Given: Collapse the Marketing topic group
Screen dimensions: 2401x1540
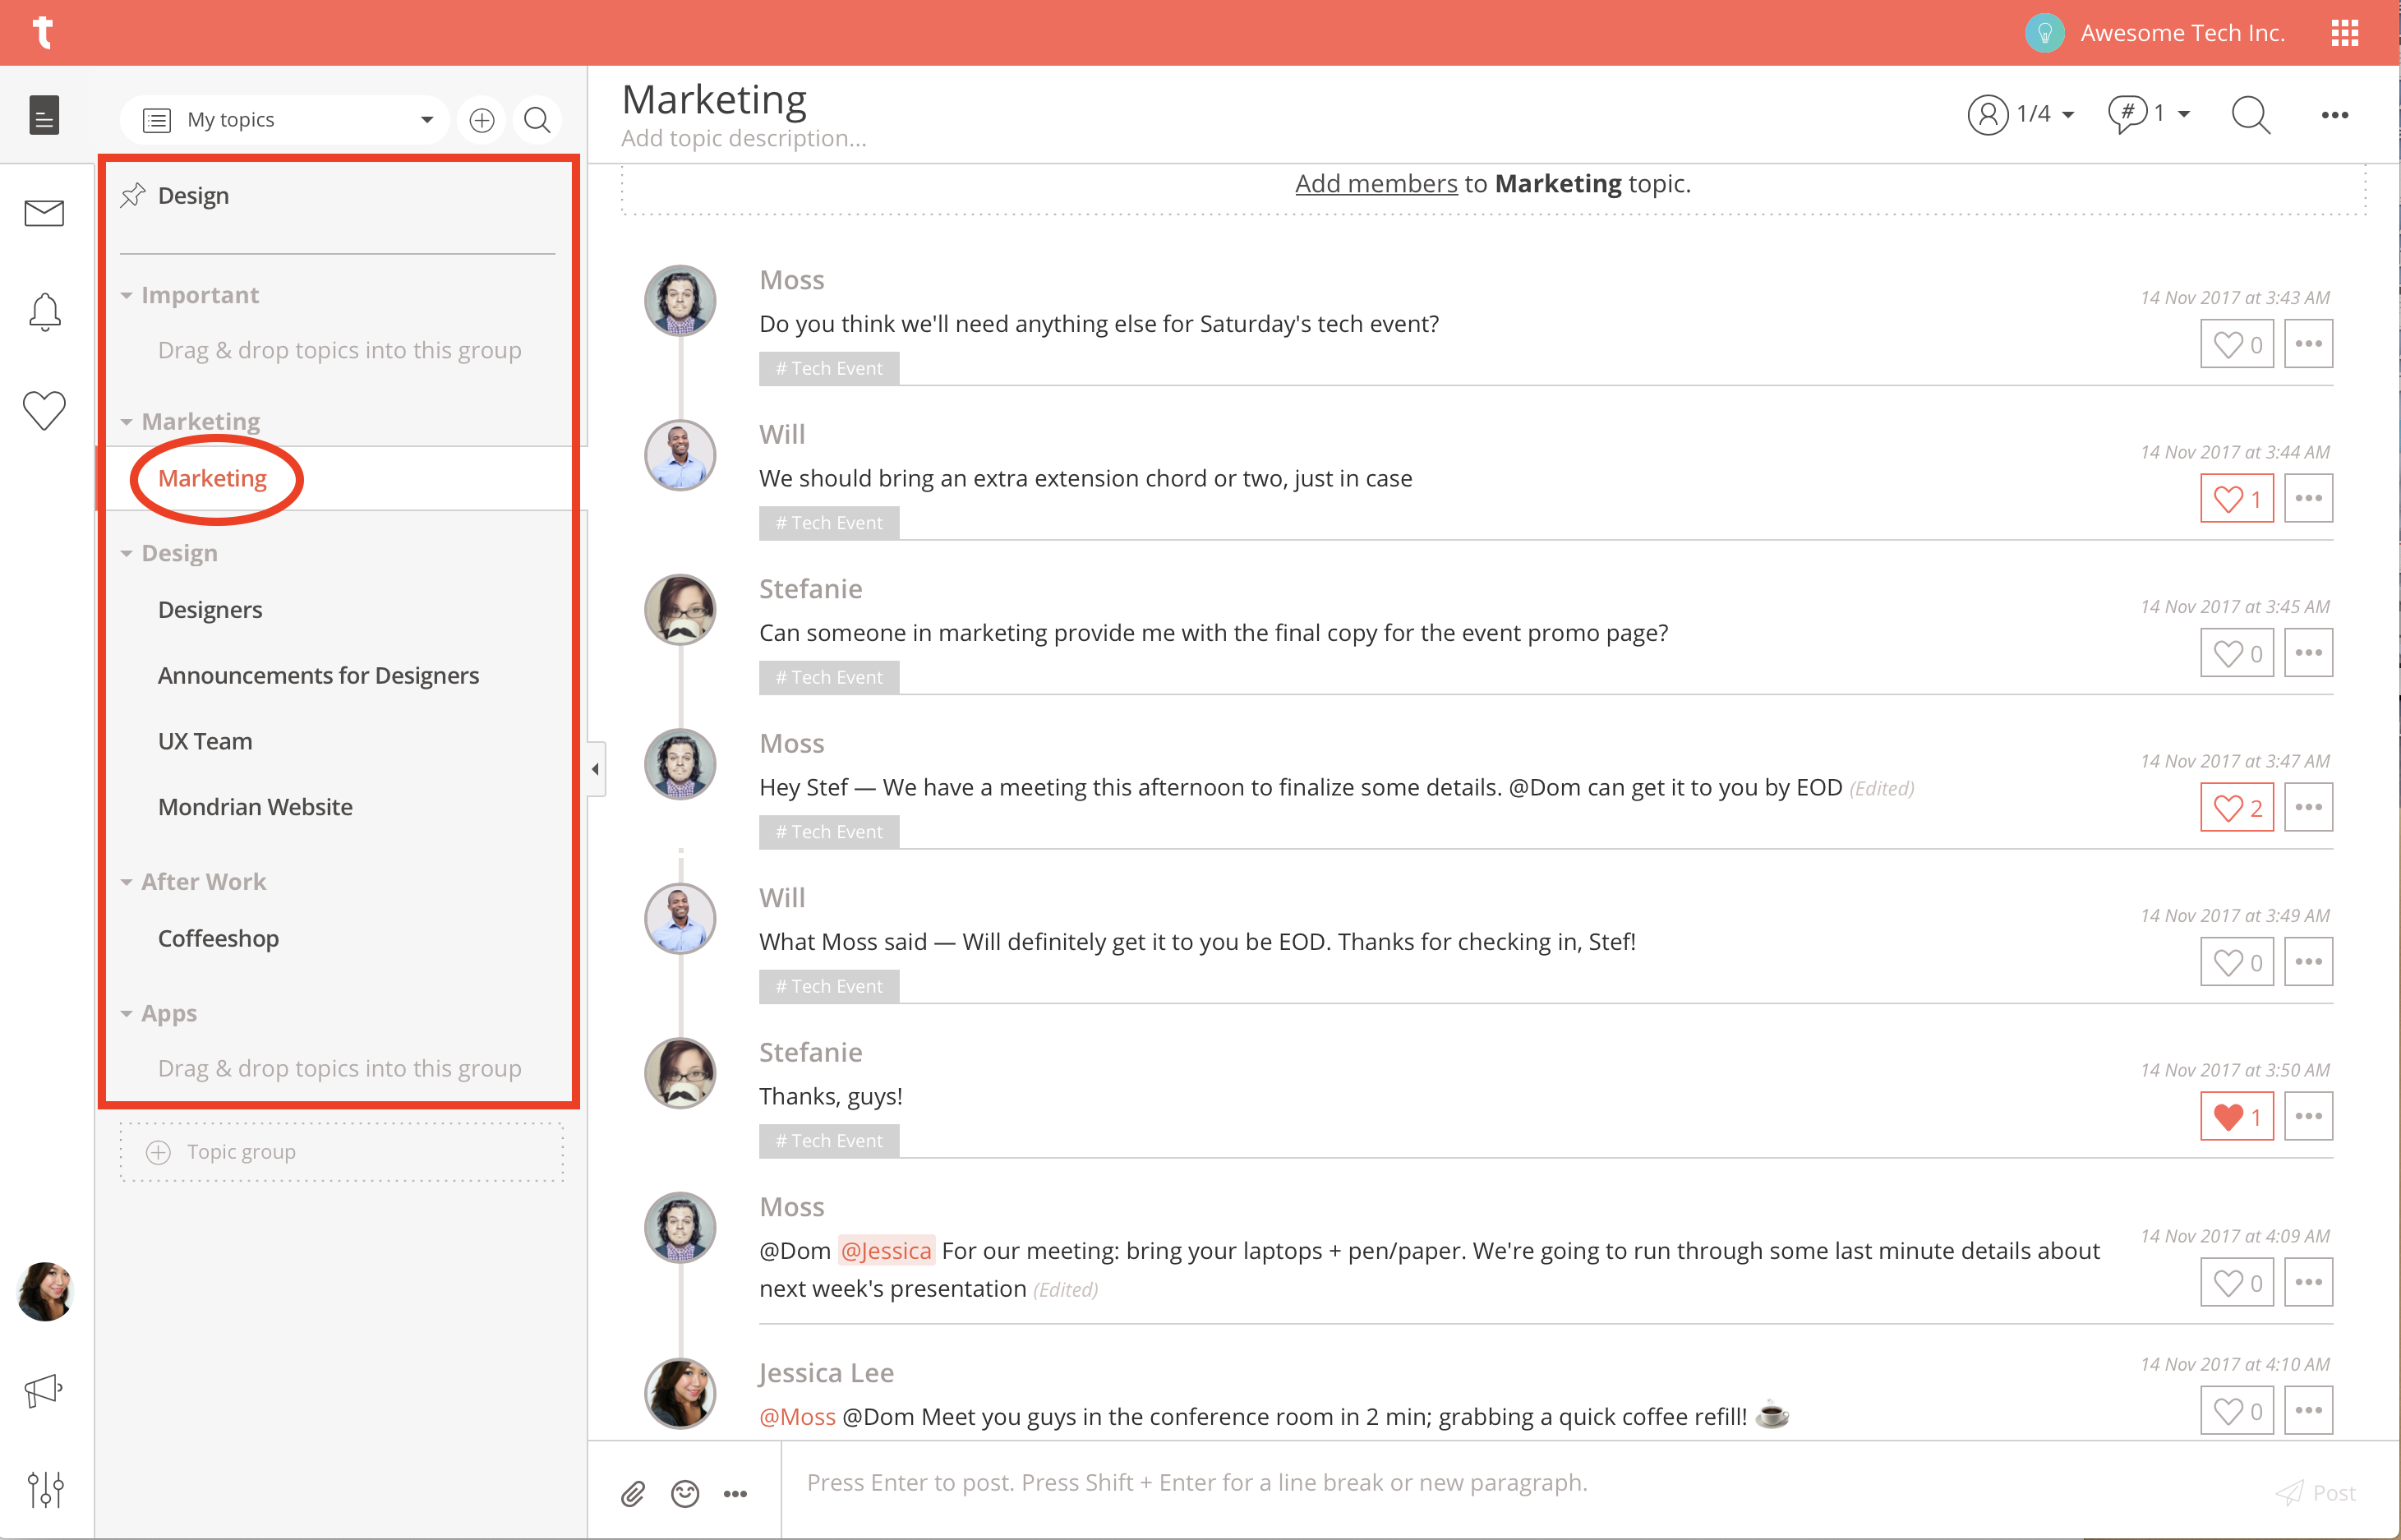Looking at the screenshot, I should tap(126, 422).
